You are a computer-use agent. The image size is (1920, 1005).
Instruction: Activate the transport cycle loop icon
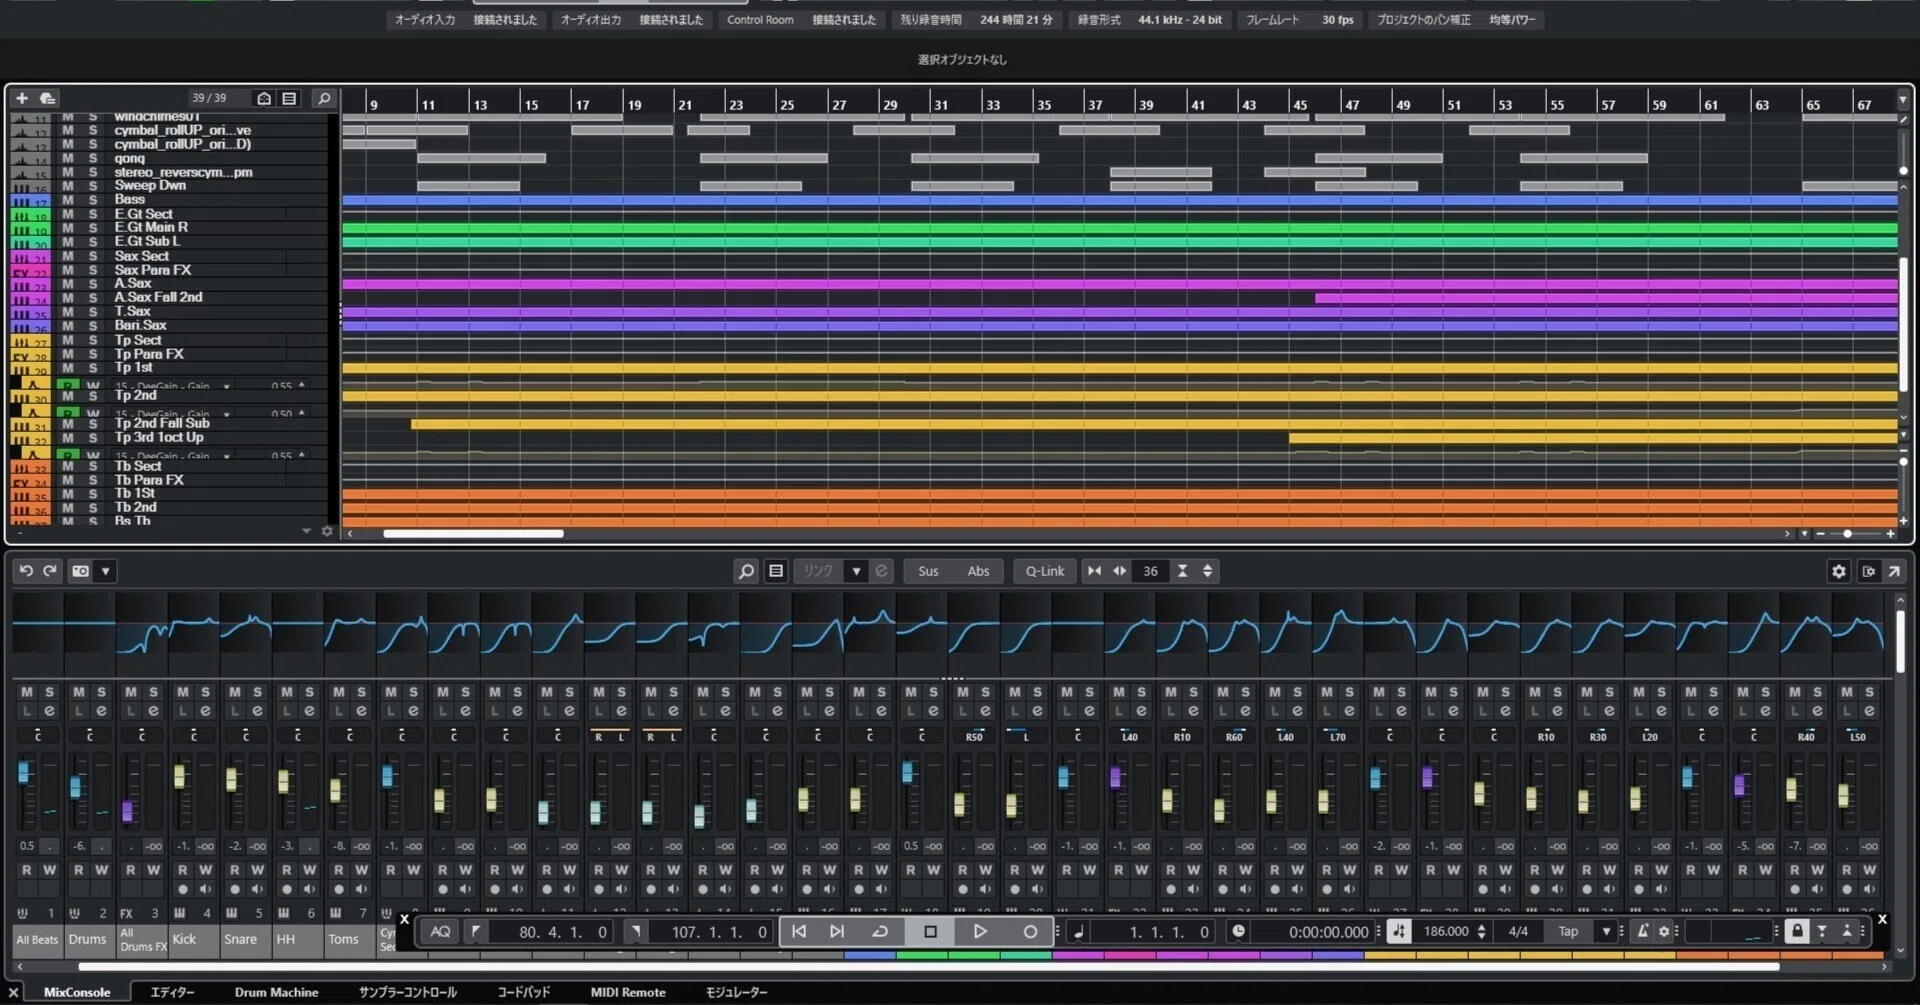click(880, 931)
